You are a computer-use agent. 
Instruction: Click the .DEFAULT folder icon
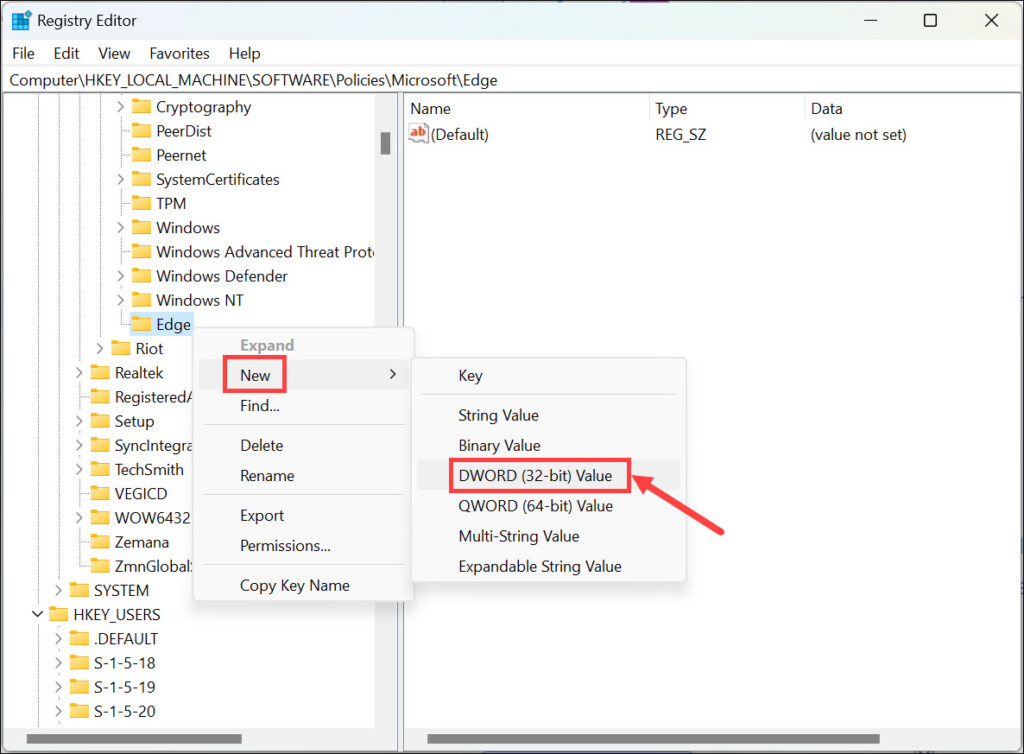coord(79,638)
